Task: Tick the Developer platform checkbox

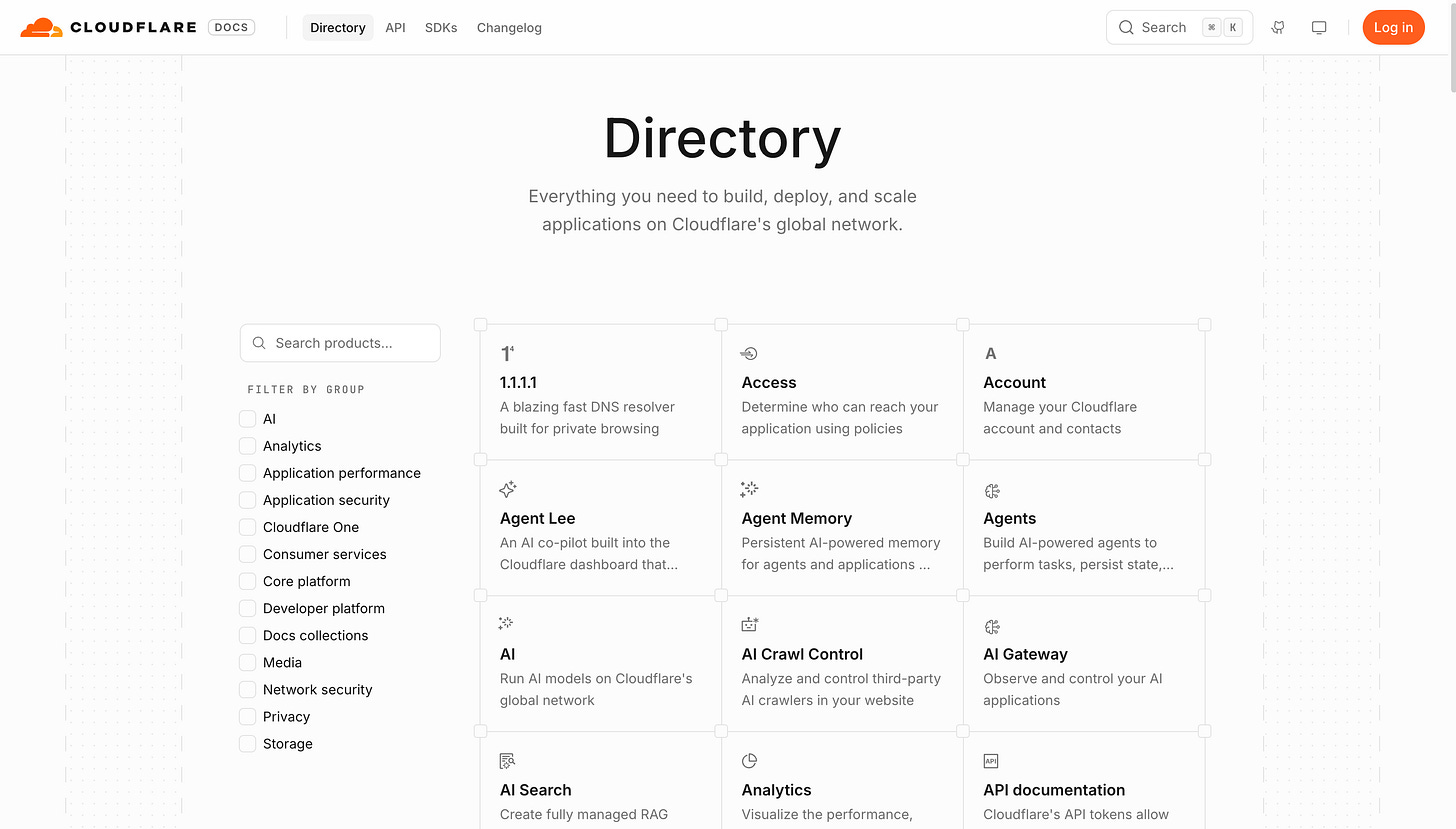Action: pos(248,608)
